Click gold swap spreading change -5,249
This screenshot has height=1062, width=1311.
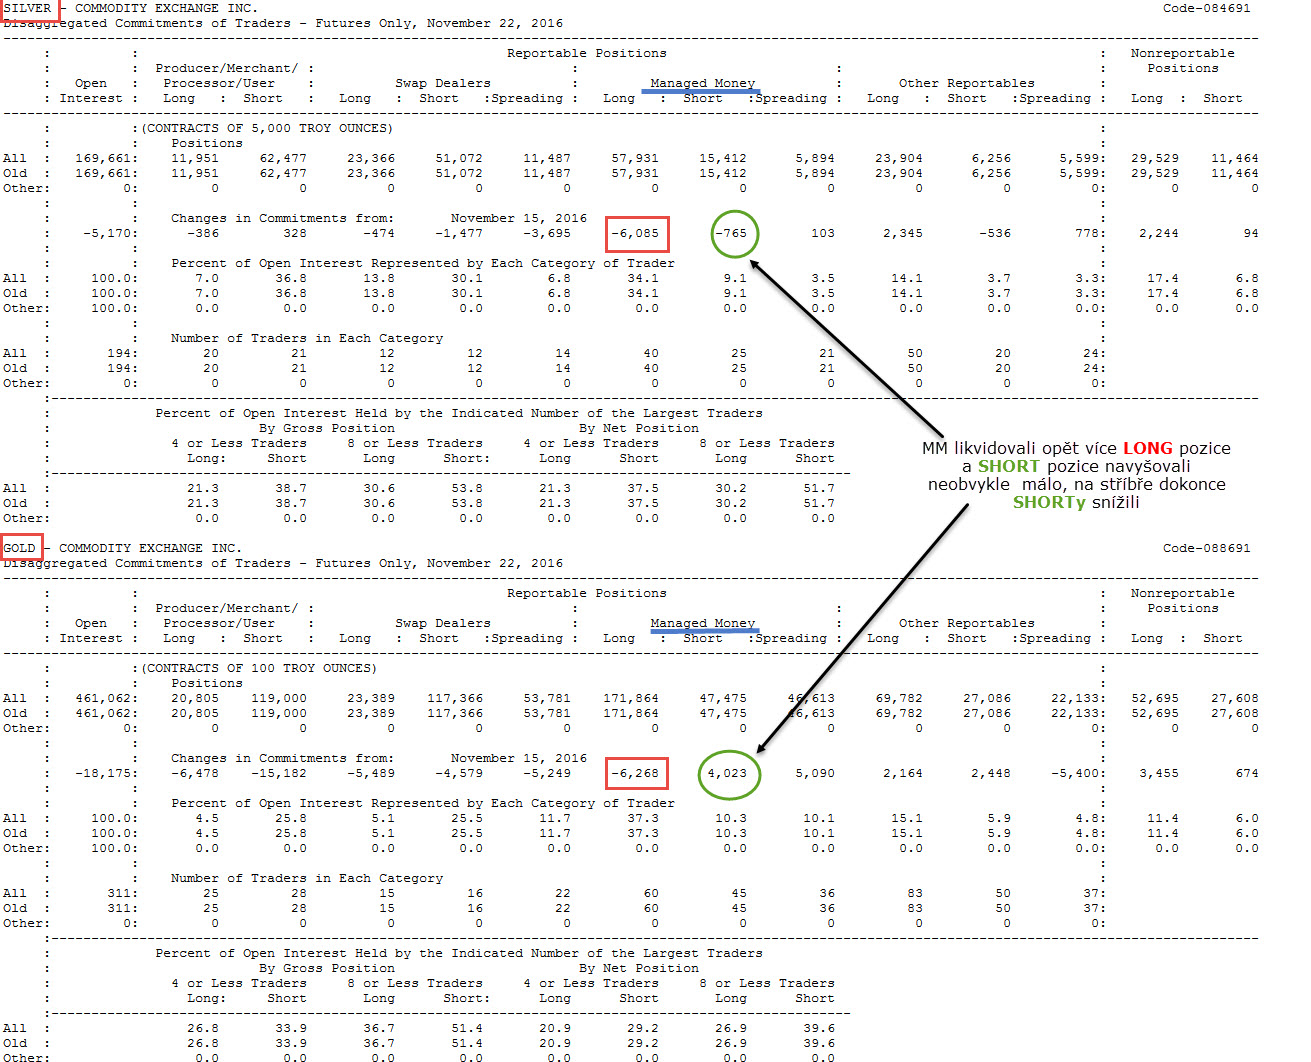point(546,773)
